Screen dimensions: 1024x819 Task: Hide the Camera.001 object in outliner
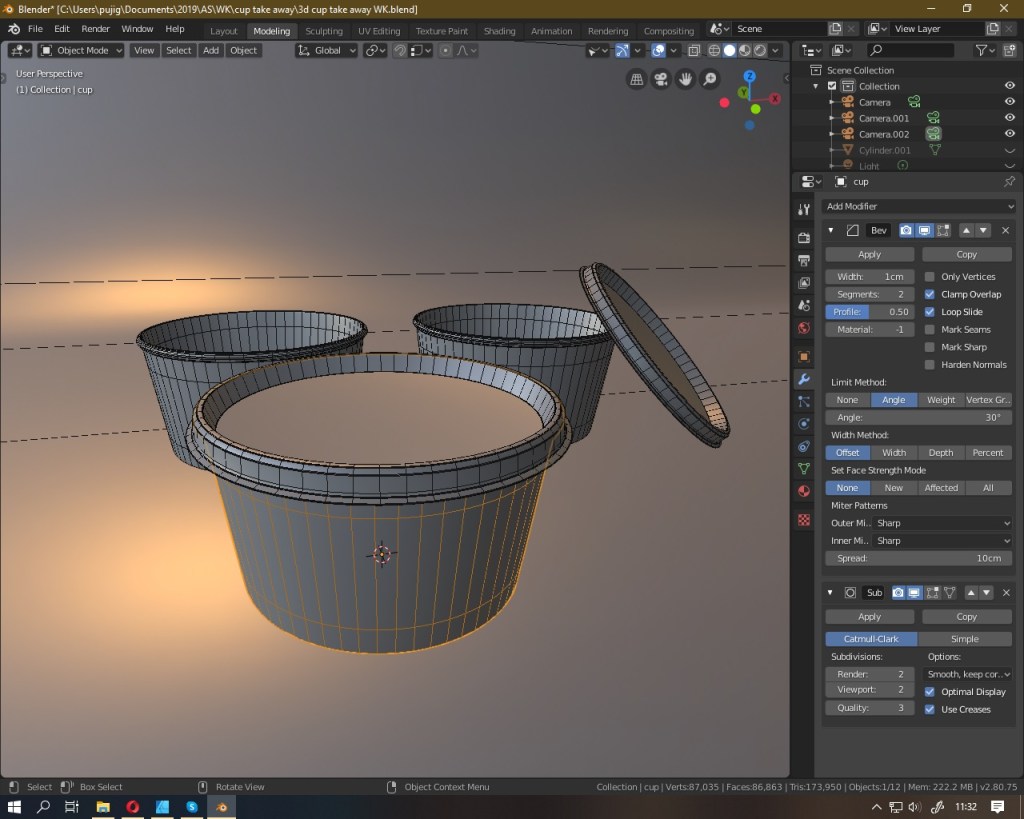coord(1009,118)
